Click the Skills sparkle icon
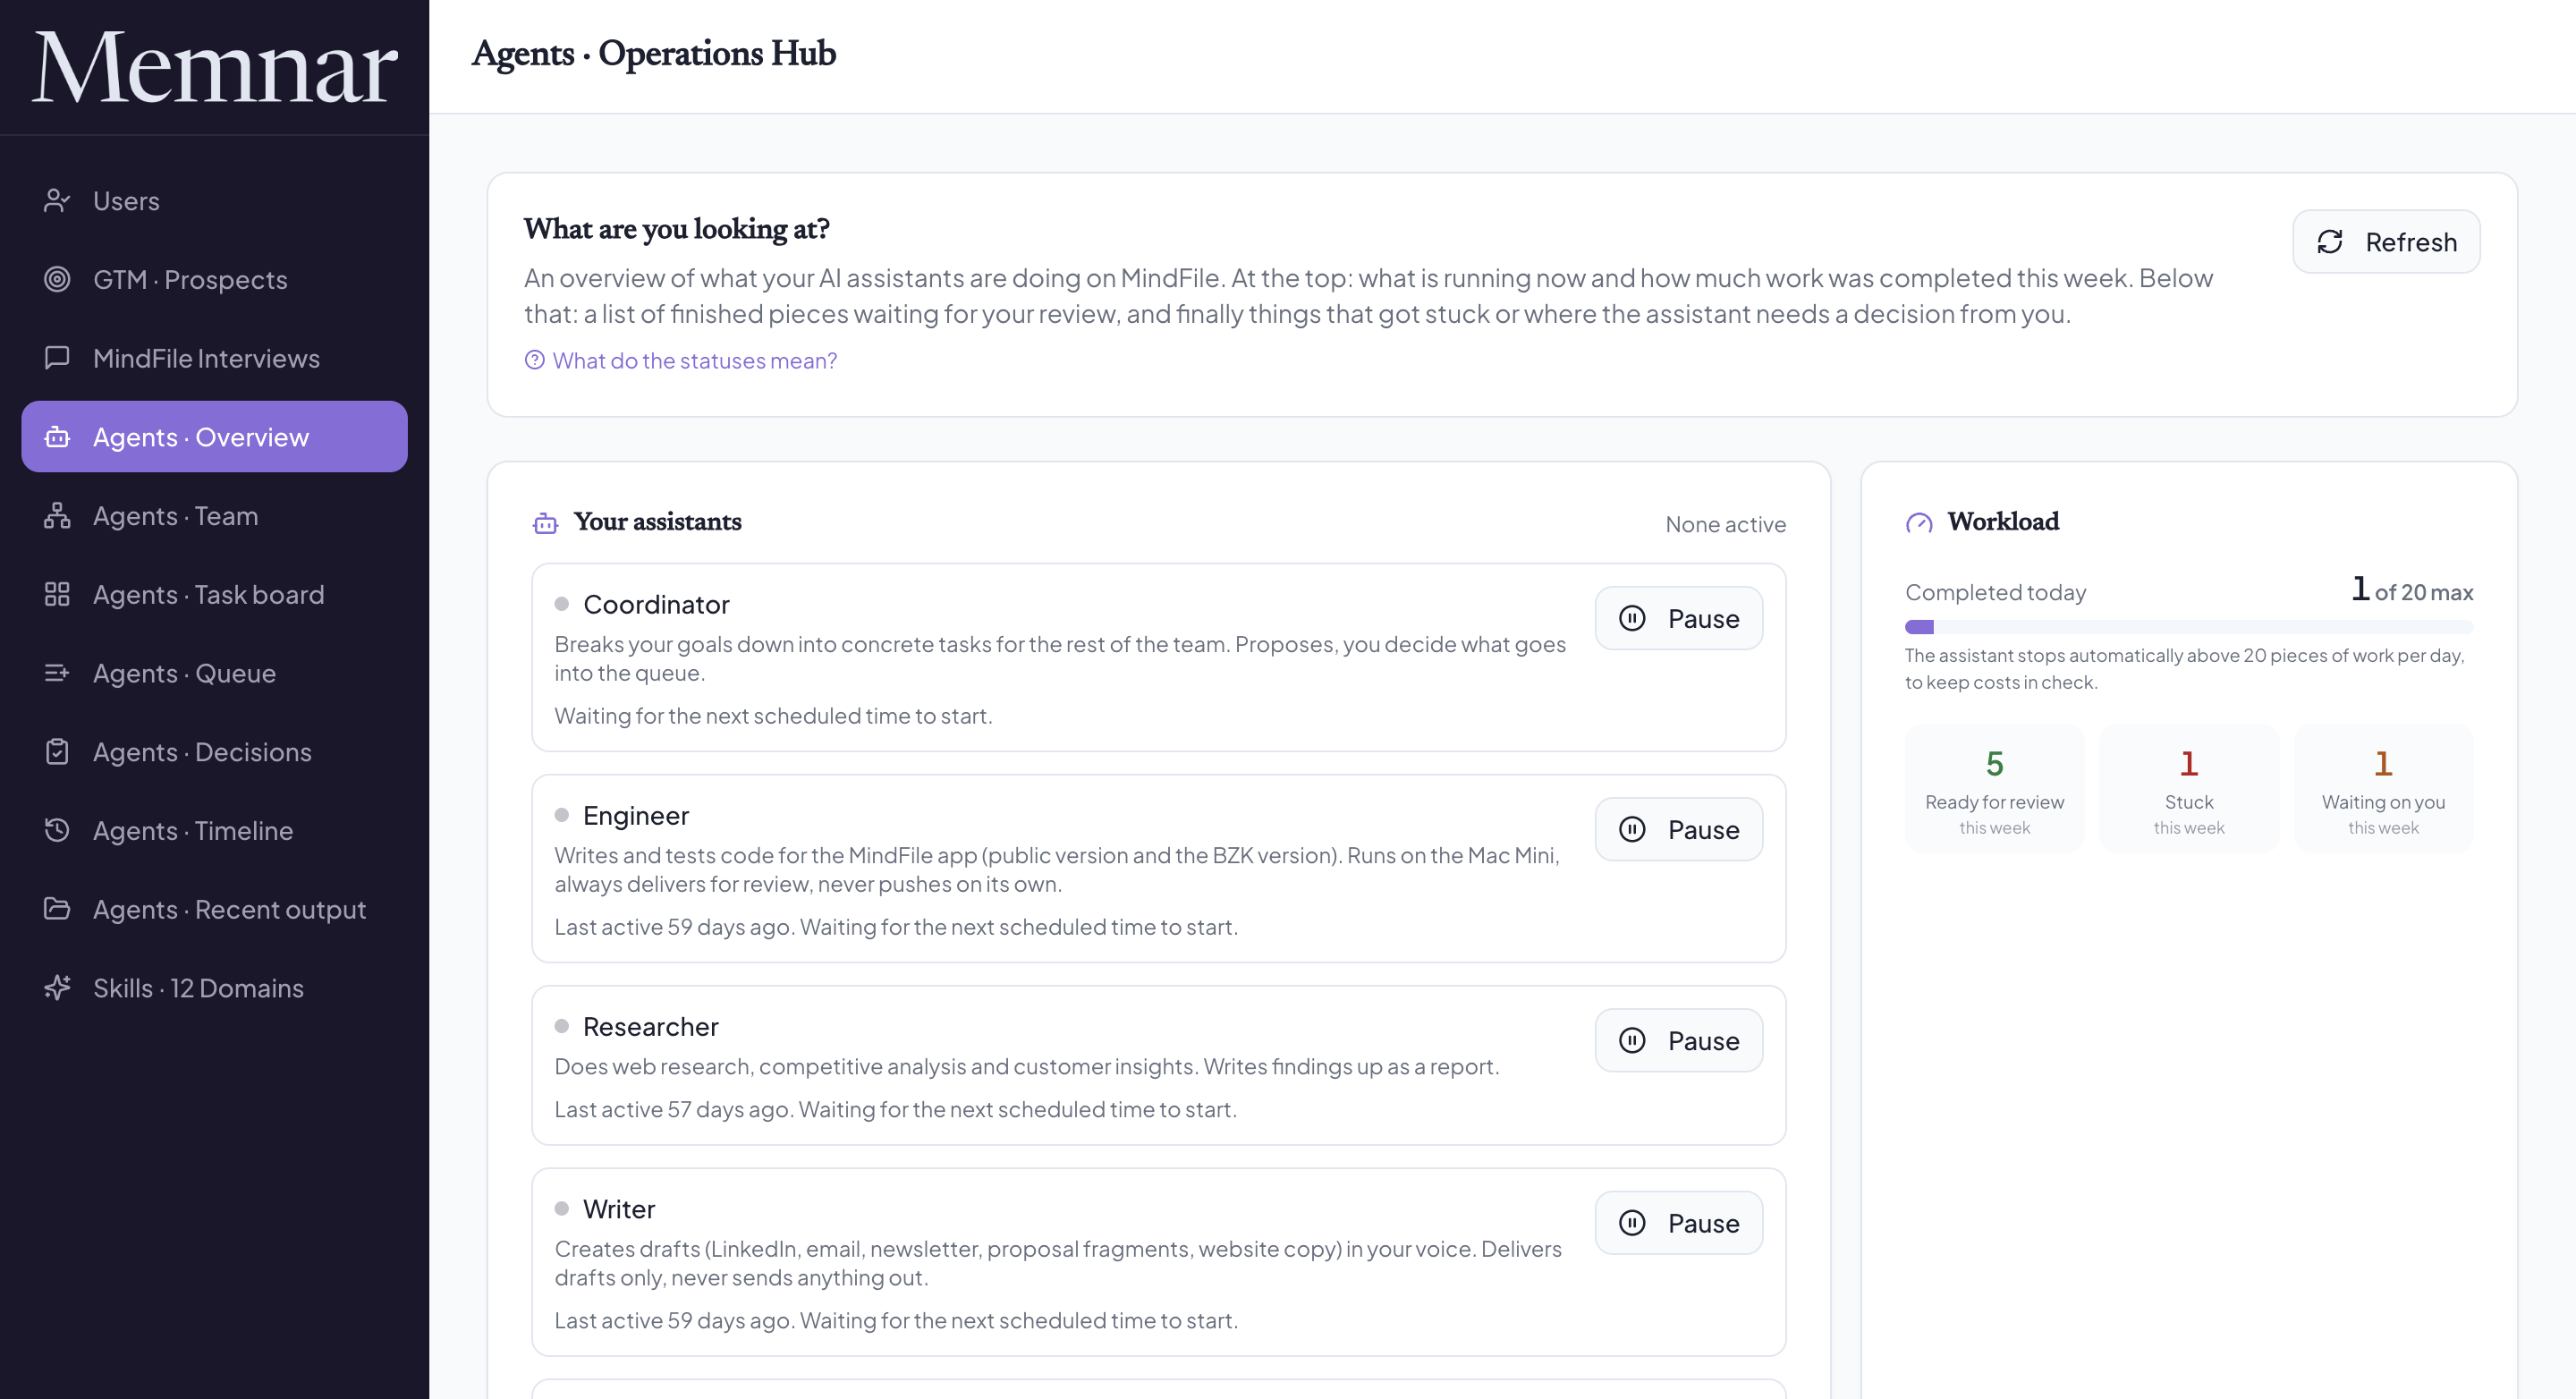Screen dimensions: 2576x1399 click(57, 988)
